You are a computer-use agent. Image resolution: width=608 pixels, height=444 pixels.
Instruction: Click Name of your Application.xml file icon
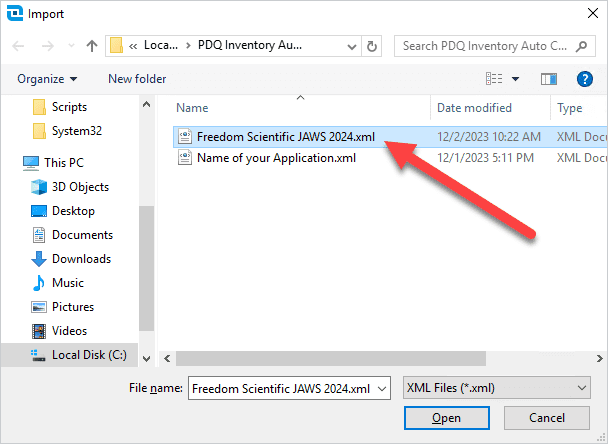tap(185, 158)
